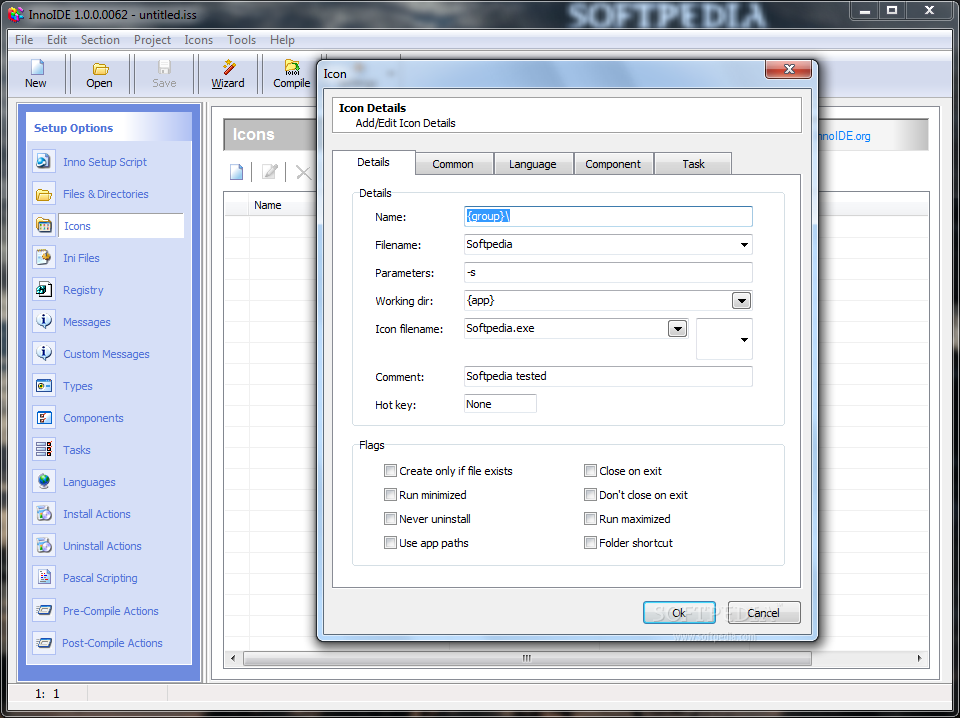Tick the Don't close on exit checkbox

[590, 495]
